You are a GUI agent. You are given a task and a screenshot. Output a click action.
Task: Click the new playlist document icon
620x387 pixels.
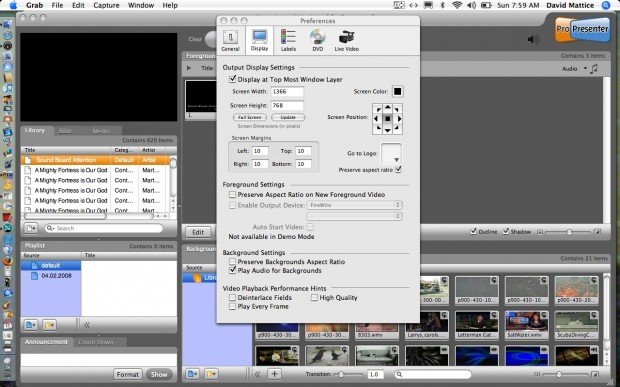click(31, 325)
